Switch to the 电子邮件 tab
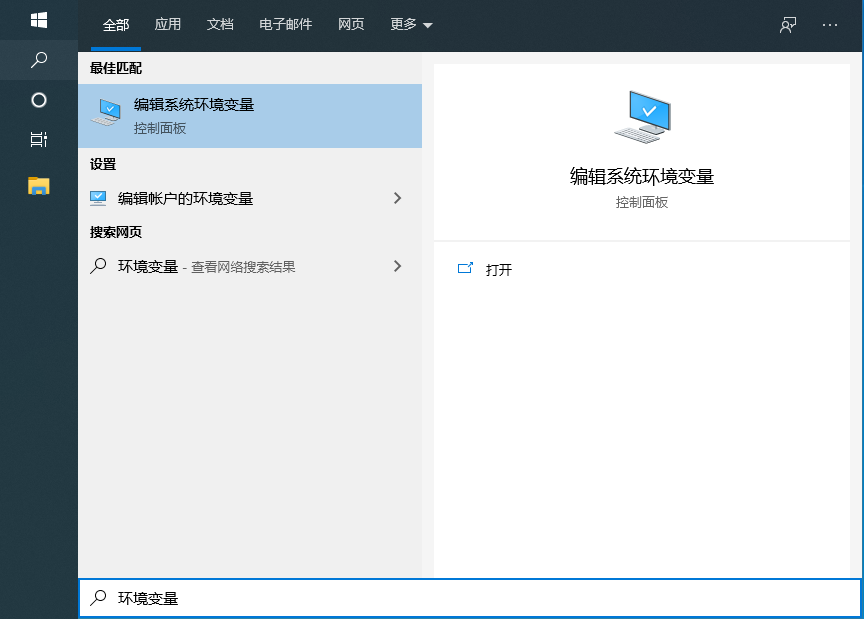 tap(285, 24)
